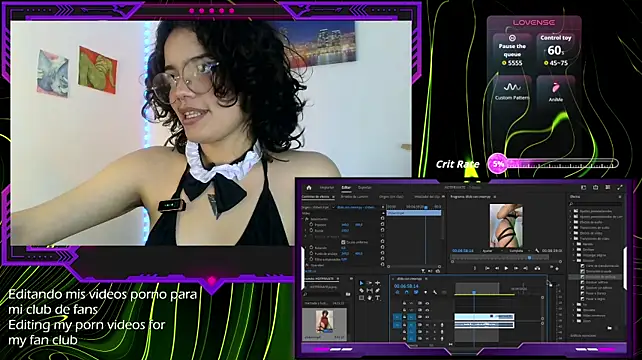Go to Out point in Program Monitor

(526, 268)
